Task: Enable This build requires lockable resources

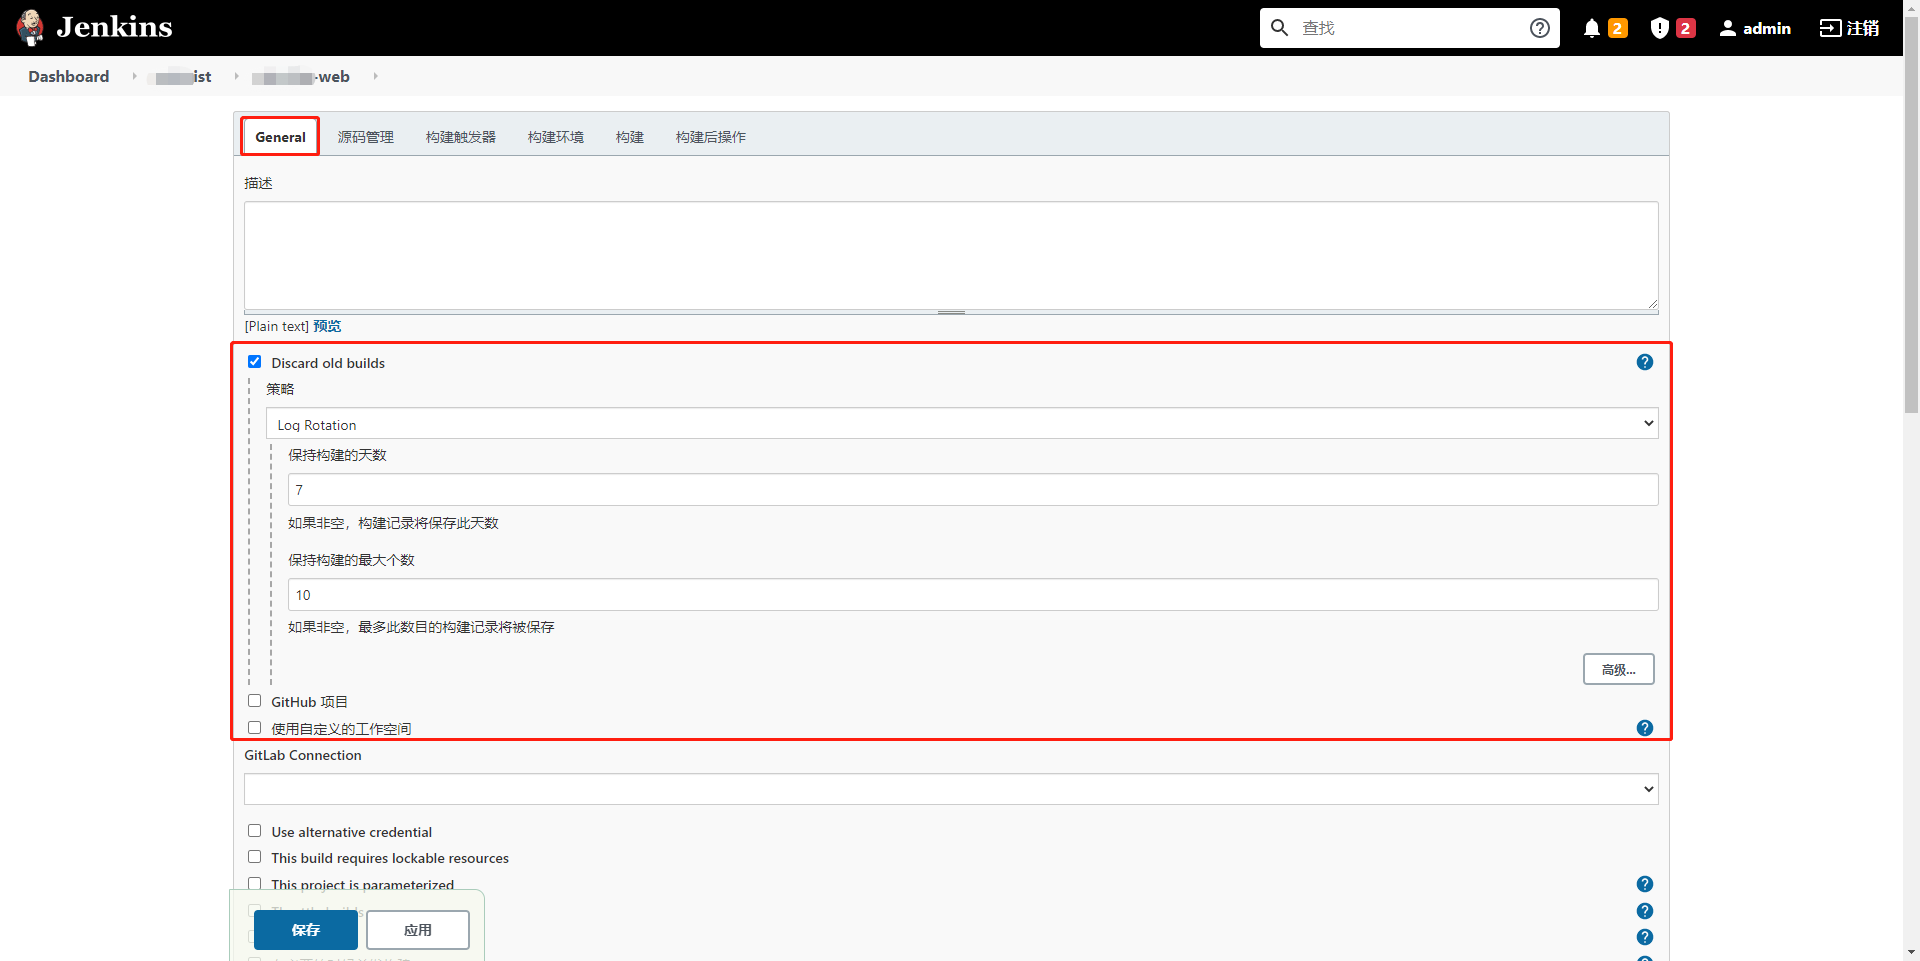Action: [254, 857]
